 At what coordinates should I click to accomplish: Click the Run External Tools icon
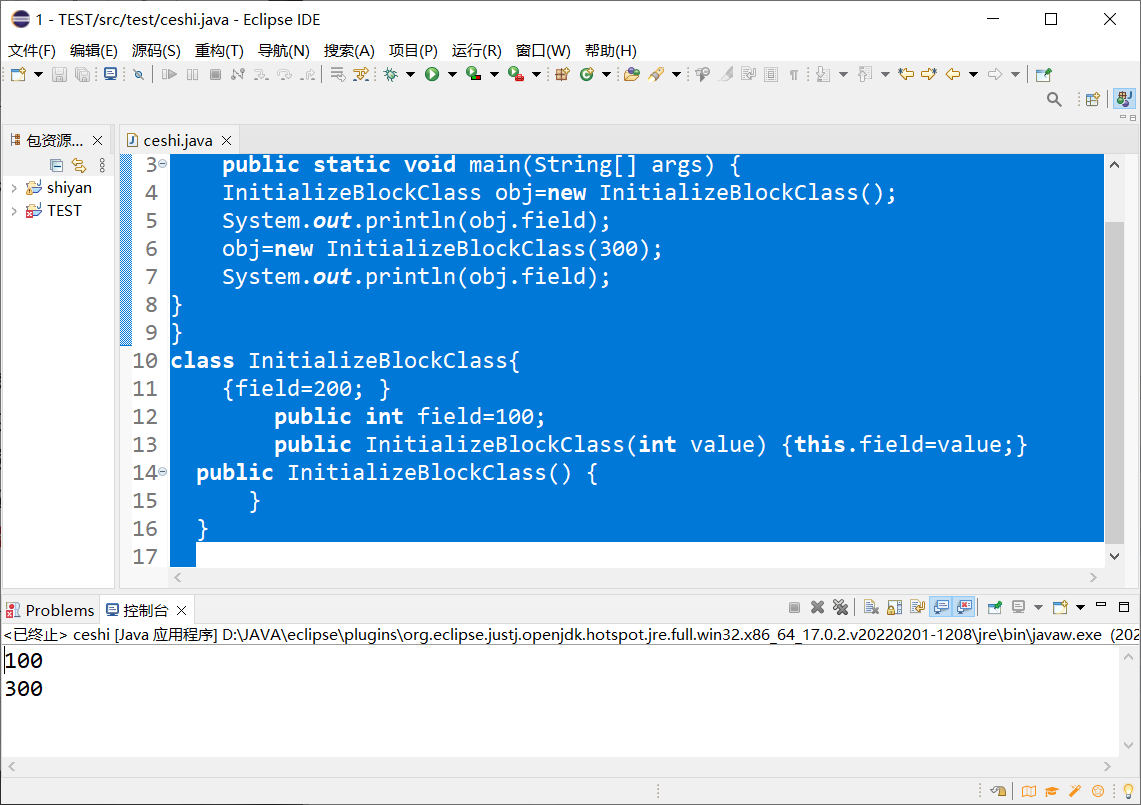click(516, 74)
